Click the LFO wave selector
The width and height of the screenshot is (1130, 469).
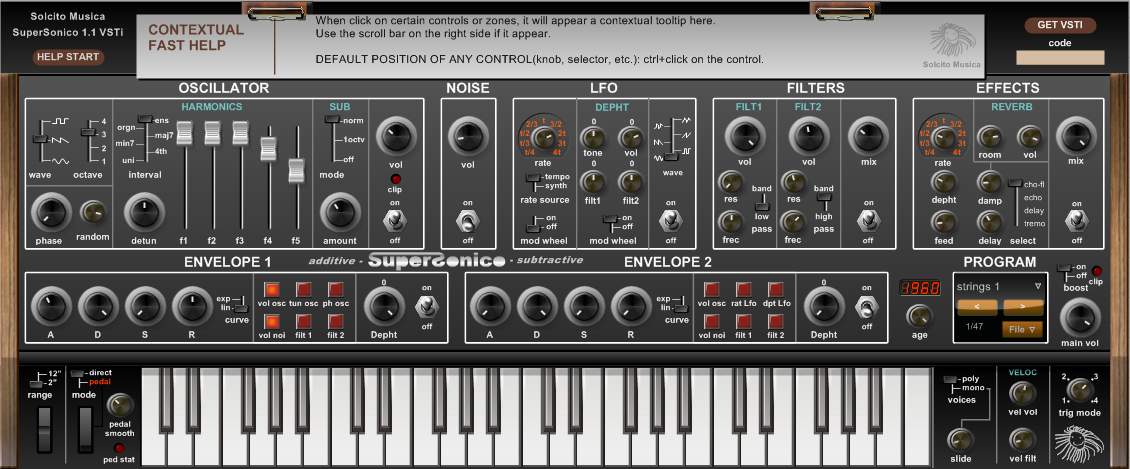[671, 138]
